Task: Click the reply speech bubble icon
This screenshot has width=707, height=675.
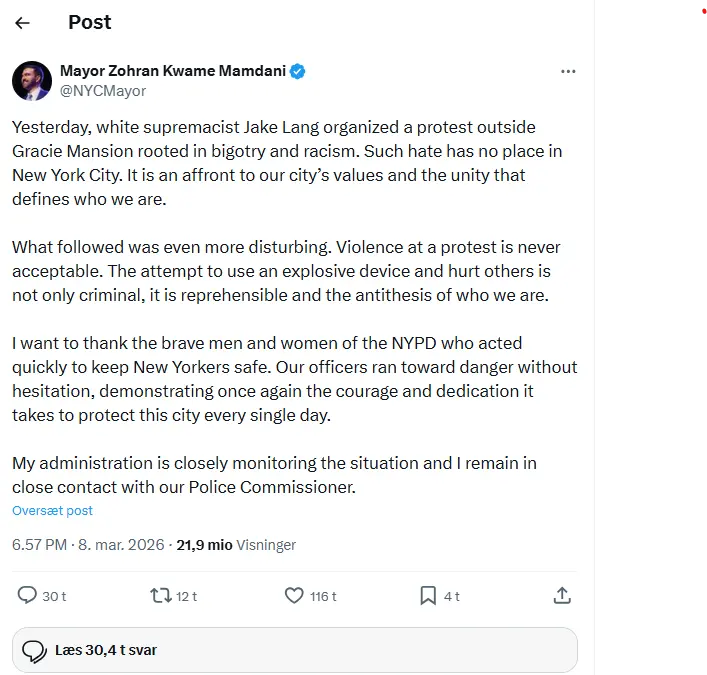Action: (x=27, y=595)
